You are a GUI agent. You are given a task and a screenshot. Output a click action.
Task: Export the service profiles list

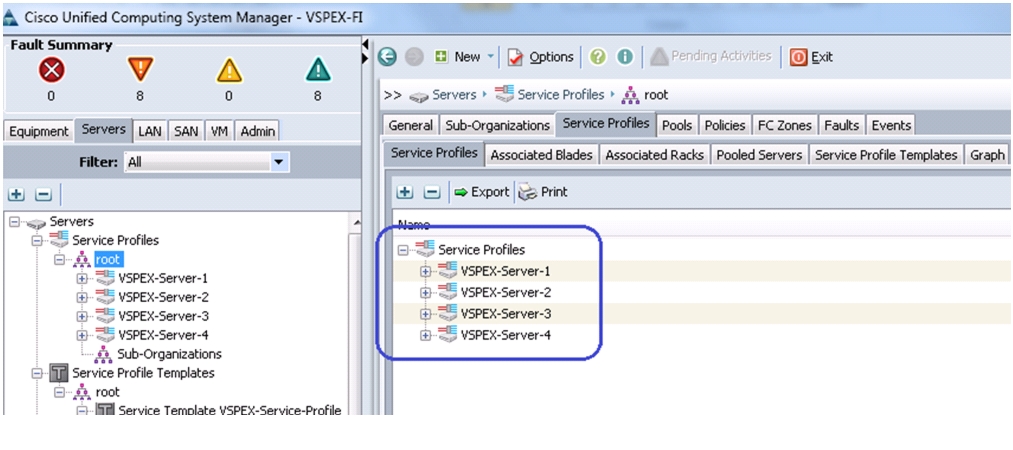pyautogui.click(x=481, y=192)
